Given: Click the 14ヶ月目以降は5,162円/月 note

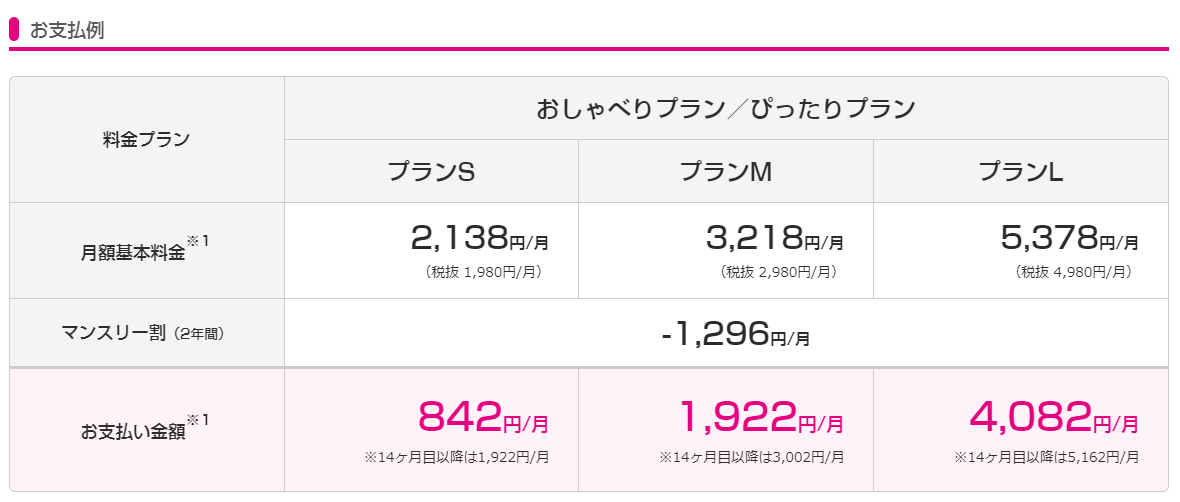Looking at the screenshot, I should click(x=1046, y=457).
